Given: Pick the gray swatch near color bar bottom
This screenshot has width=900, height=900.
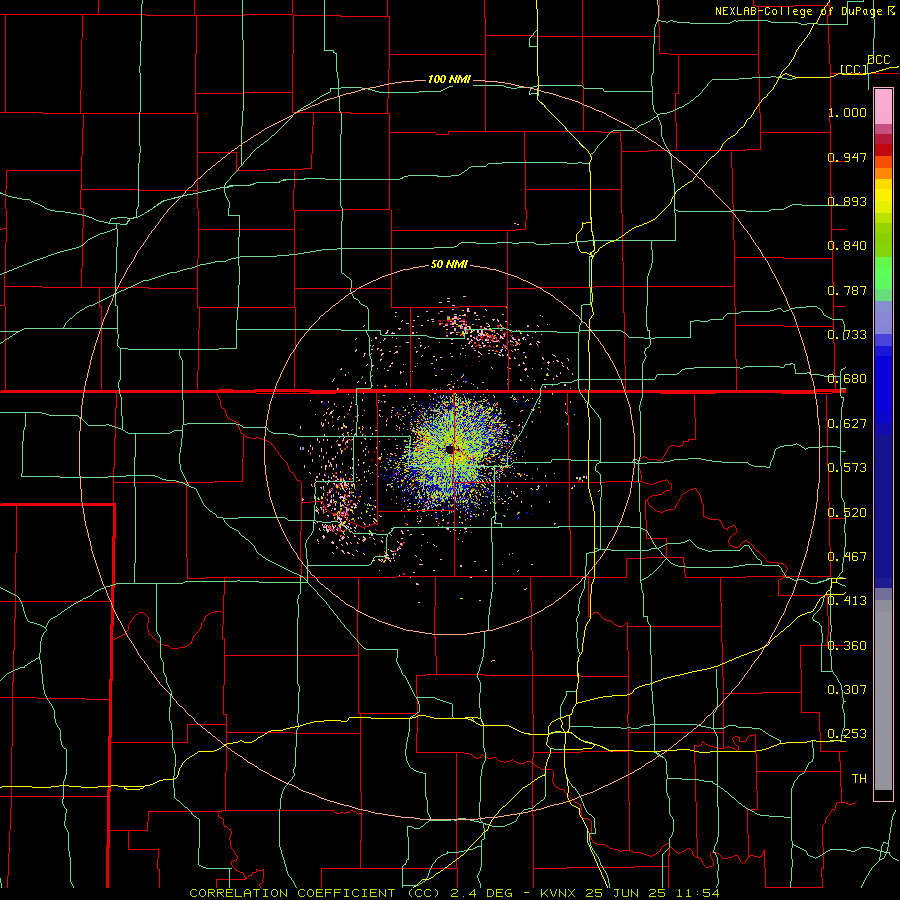Looking at the screenshot, I should coord(883,700).
